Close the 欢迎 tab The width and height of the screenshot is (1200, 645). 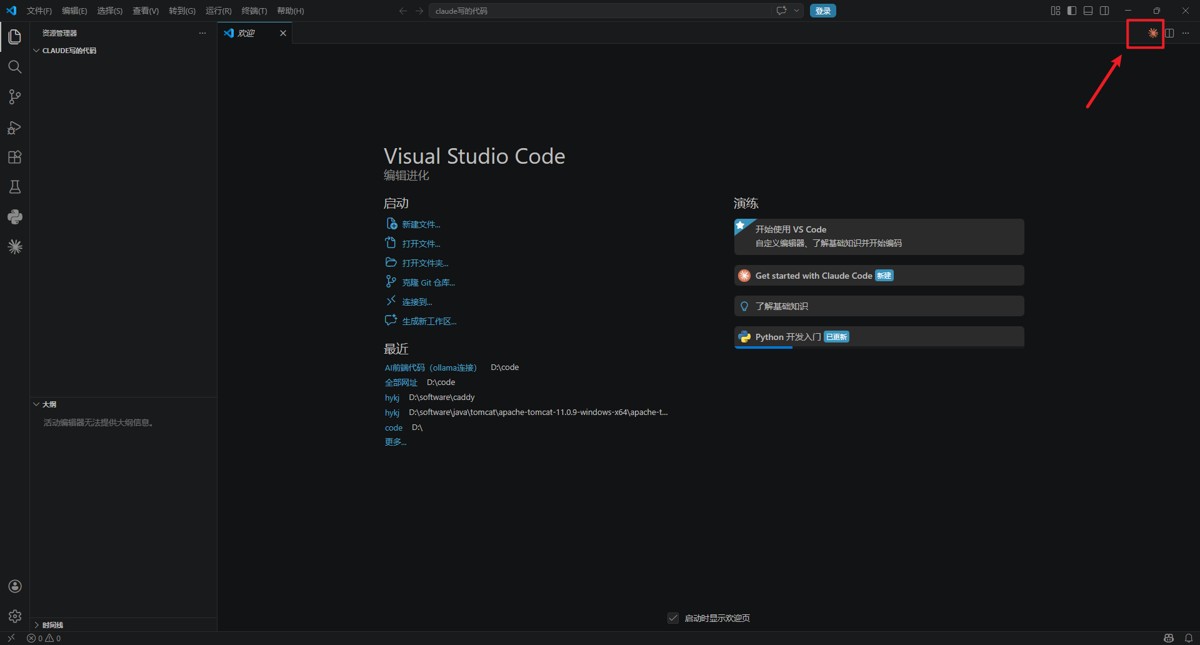click(x=283, y=33)
